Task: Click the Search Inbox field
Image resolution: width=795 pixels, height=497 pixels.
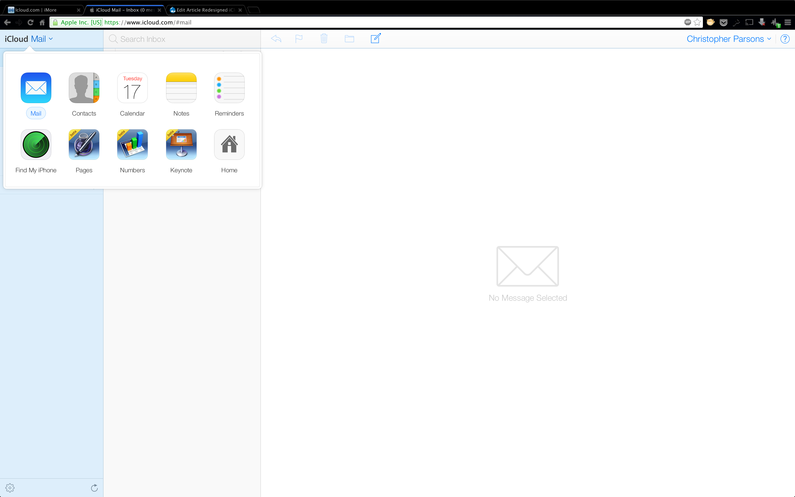Action: pos(180,39)
